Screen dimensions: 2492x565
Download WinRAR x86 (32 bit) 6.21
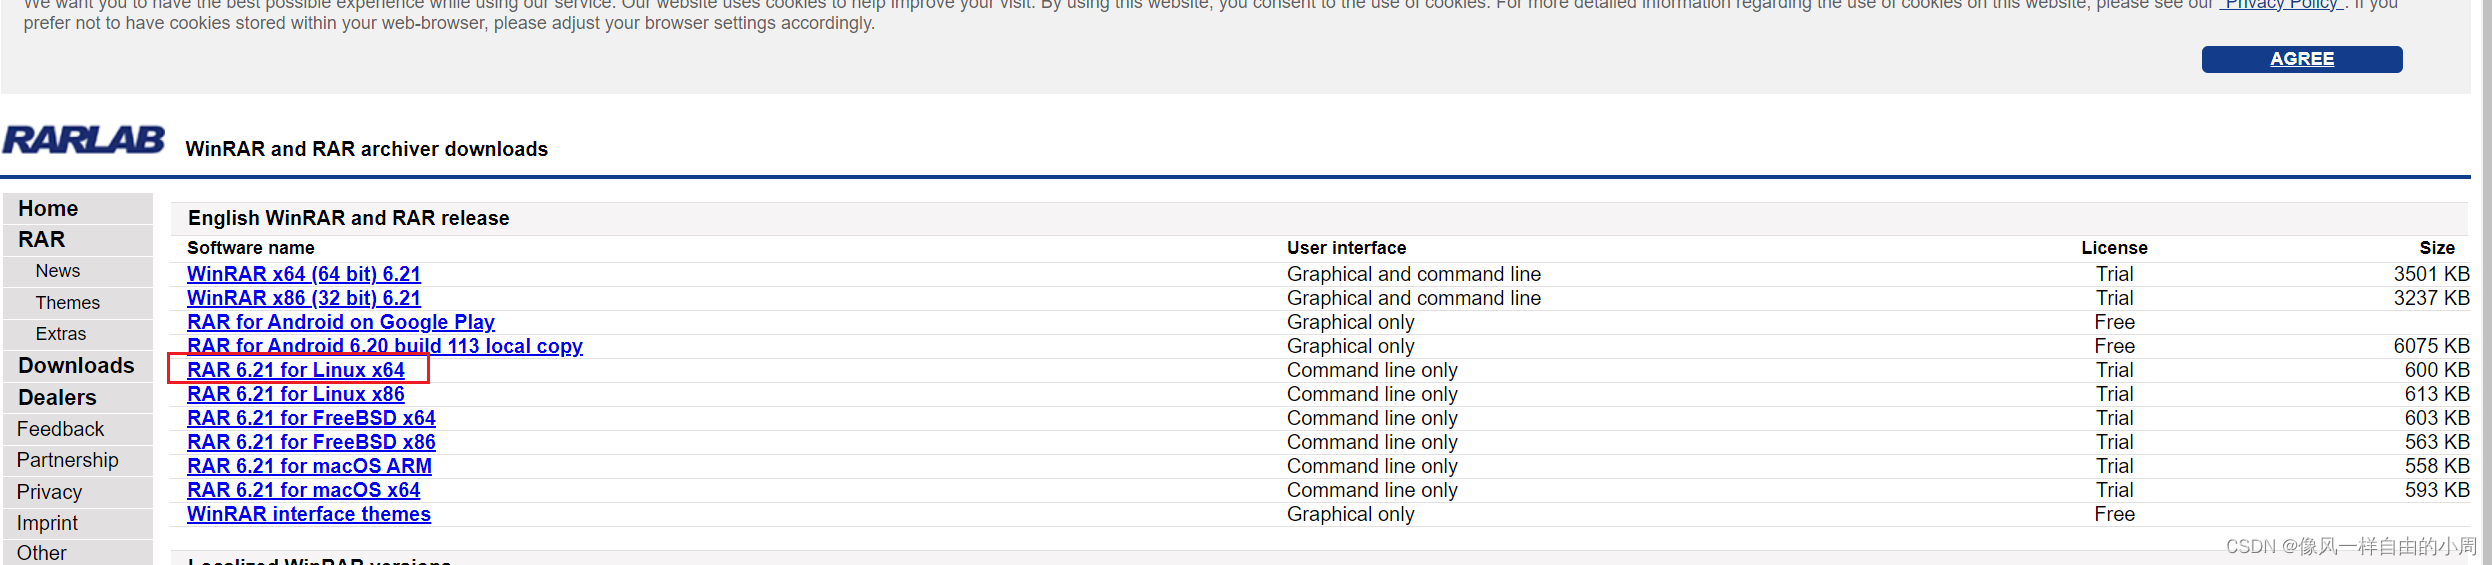coord(304,298)
